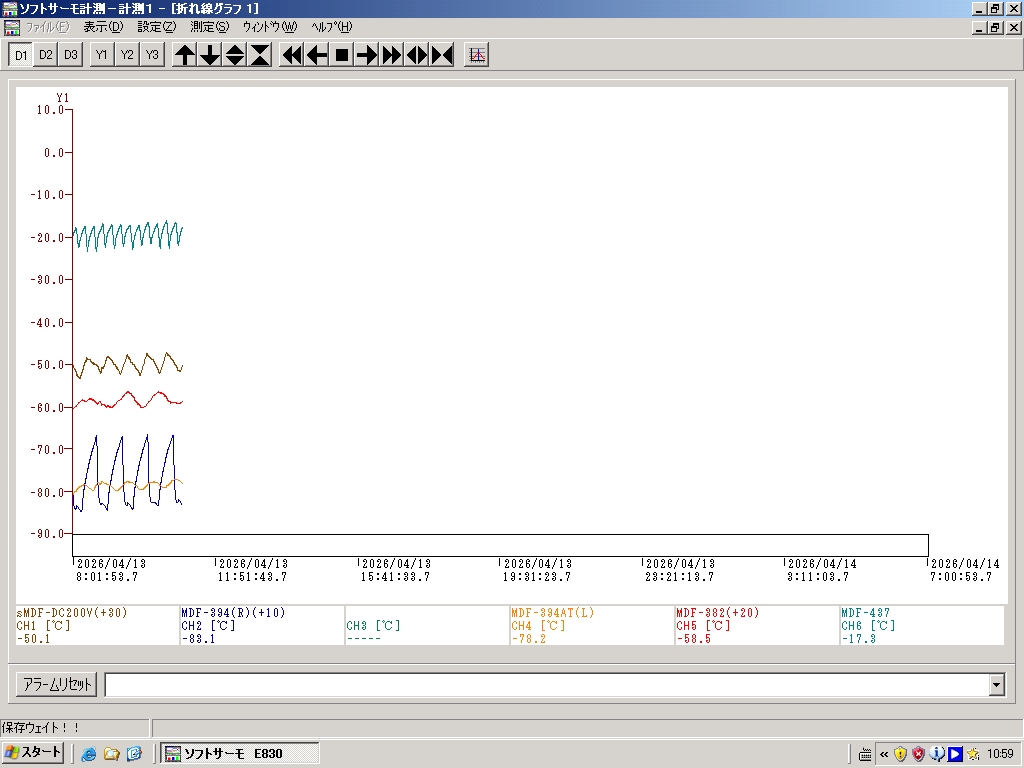The height and width of the screenshot is (768, 1024).
Task: Click the fast-forward double-right arrow icon
Action: click(392, 55)
